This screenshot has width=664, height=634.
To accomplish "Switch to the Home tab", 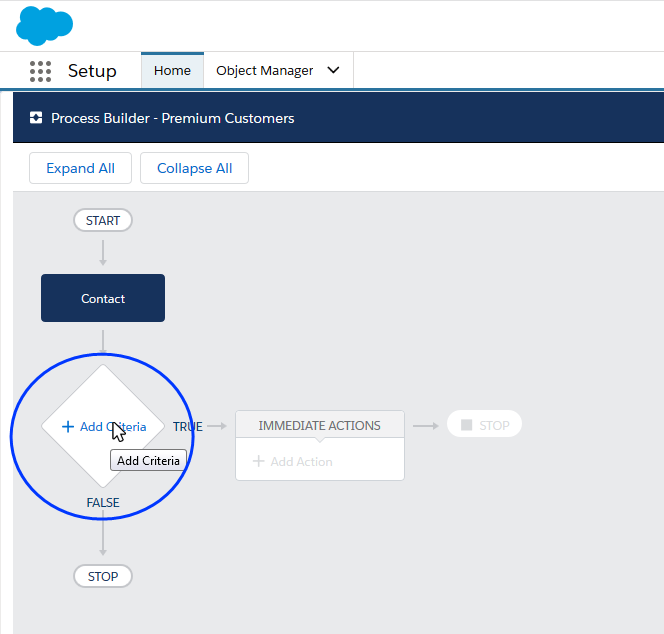I will point(172,70).
